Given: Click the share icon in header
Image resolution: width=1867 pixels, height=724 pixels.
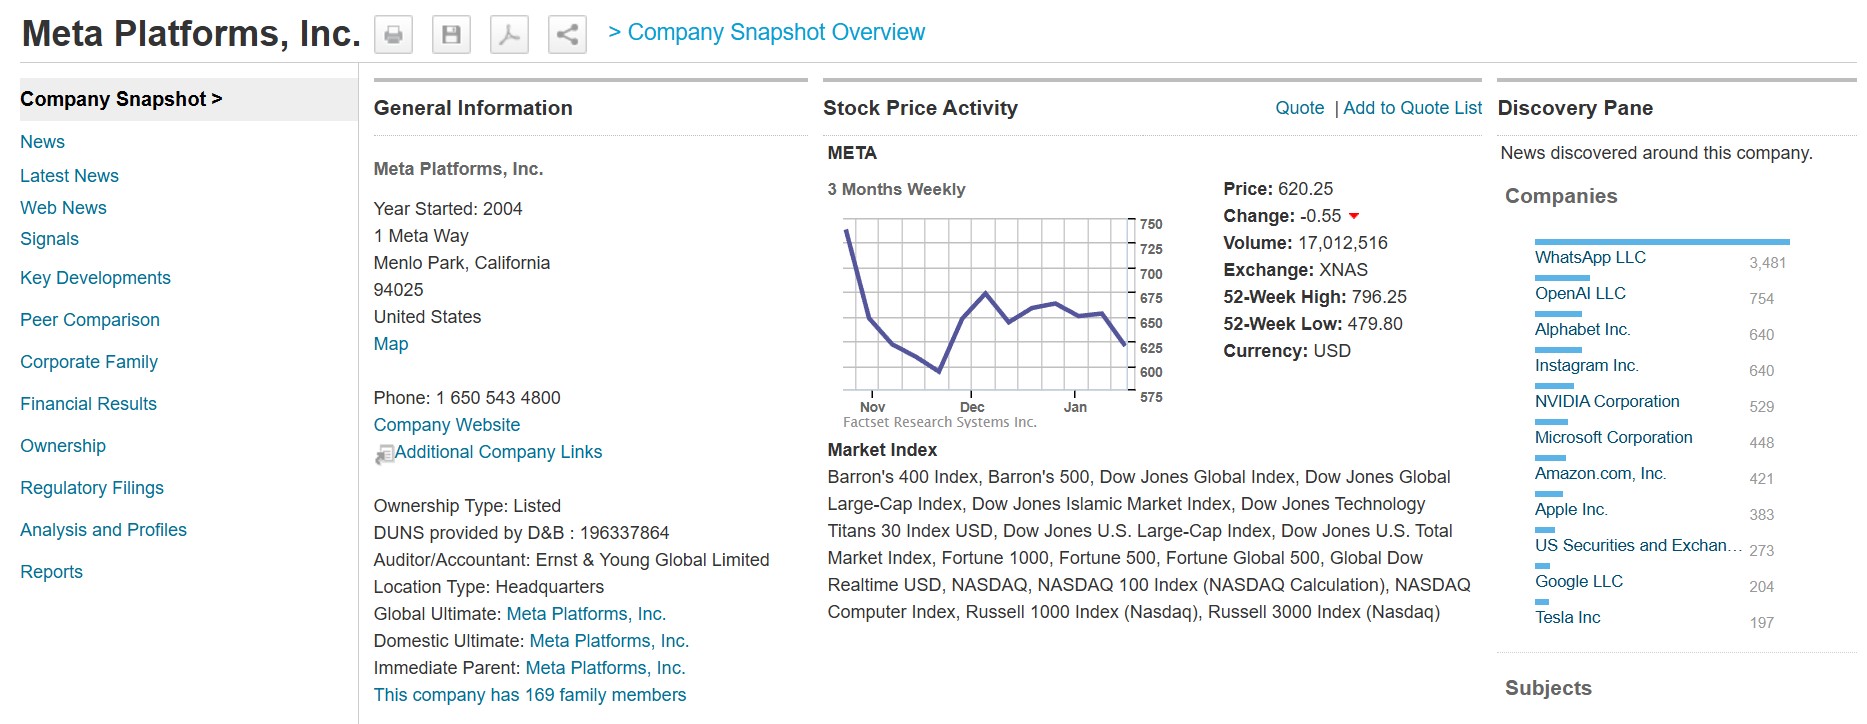Looking at the screenshot, I should click(567, 35).
